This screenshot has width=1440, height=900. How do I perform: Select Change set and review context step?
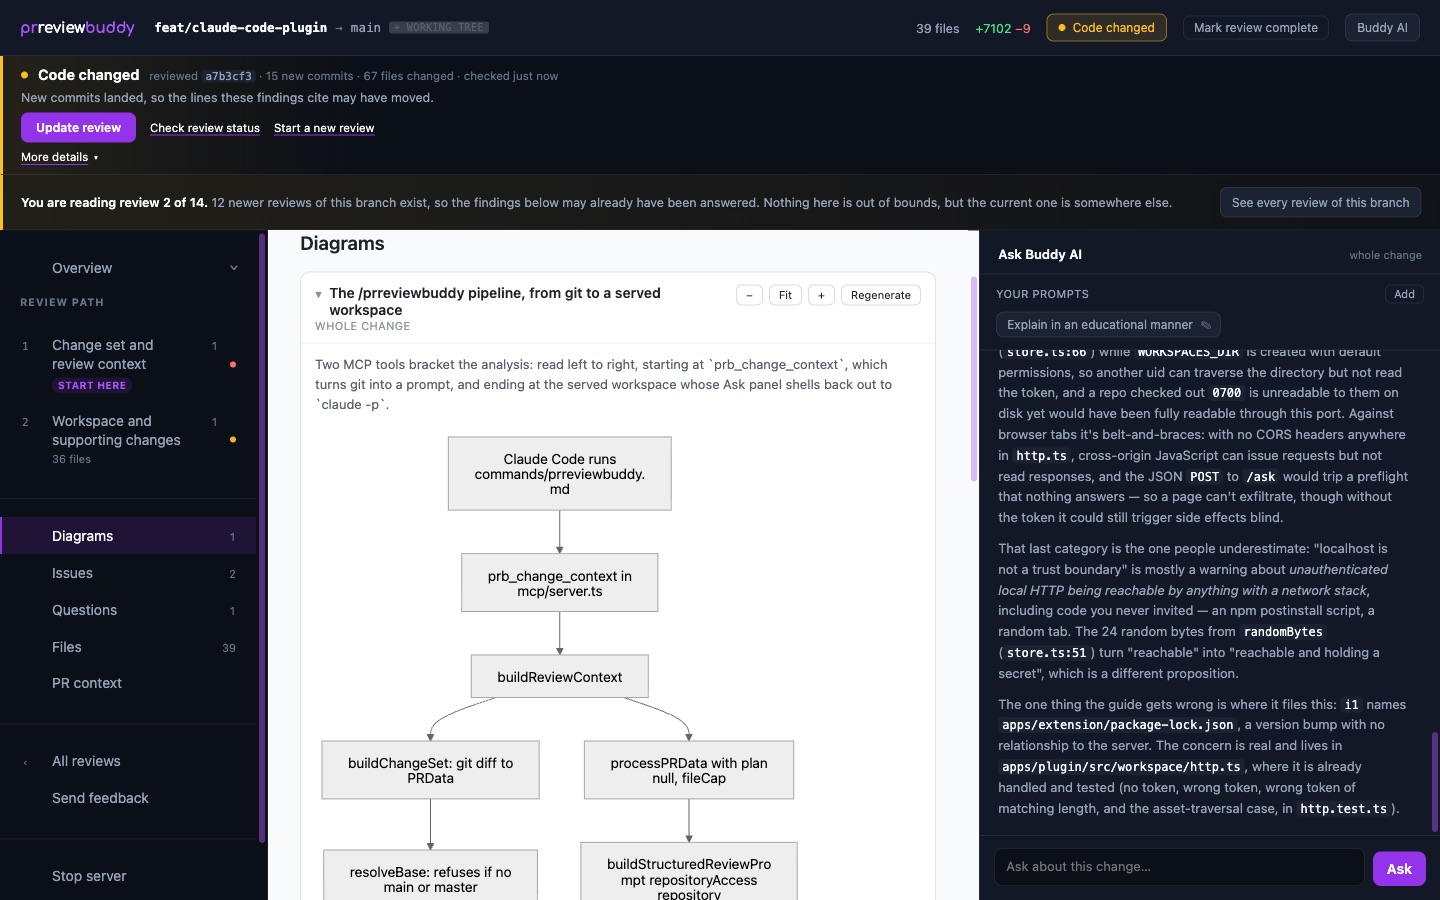click(128, 364)
